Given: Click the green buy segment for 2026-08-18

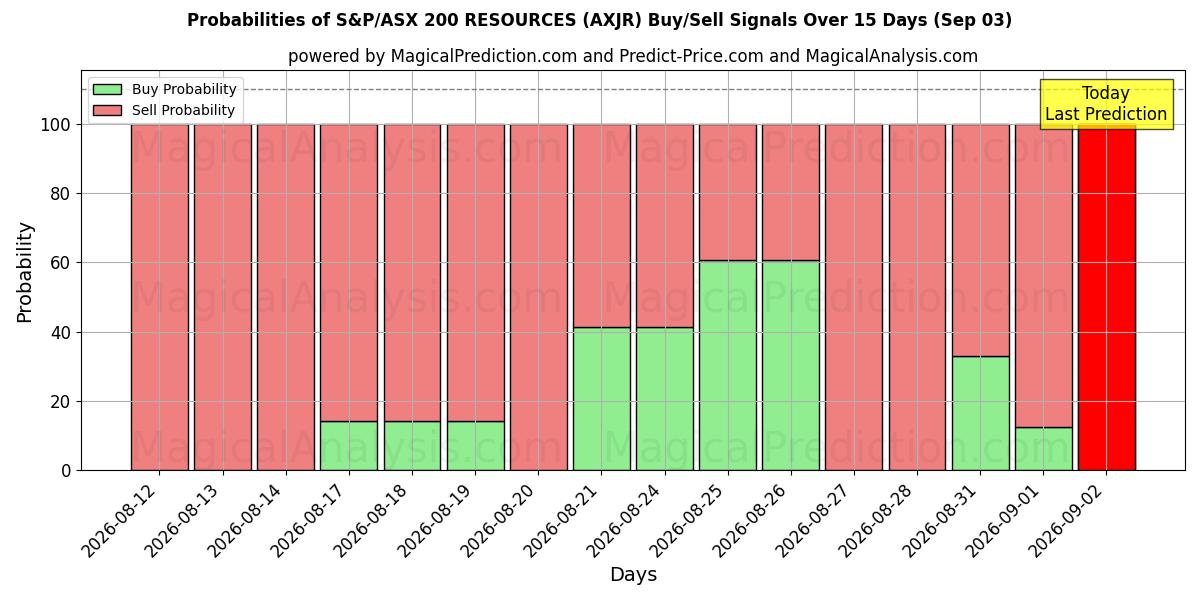Looking at the screenshot, I should tap(412, 446).
